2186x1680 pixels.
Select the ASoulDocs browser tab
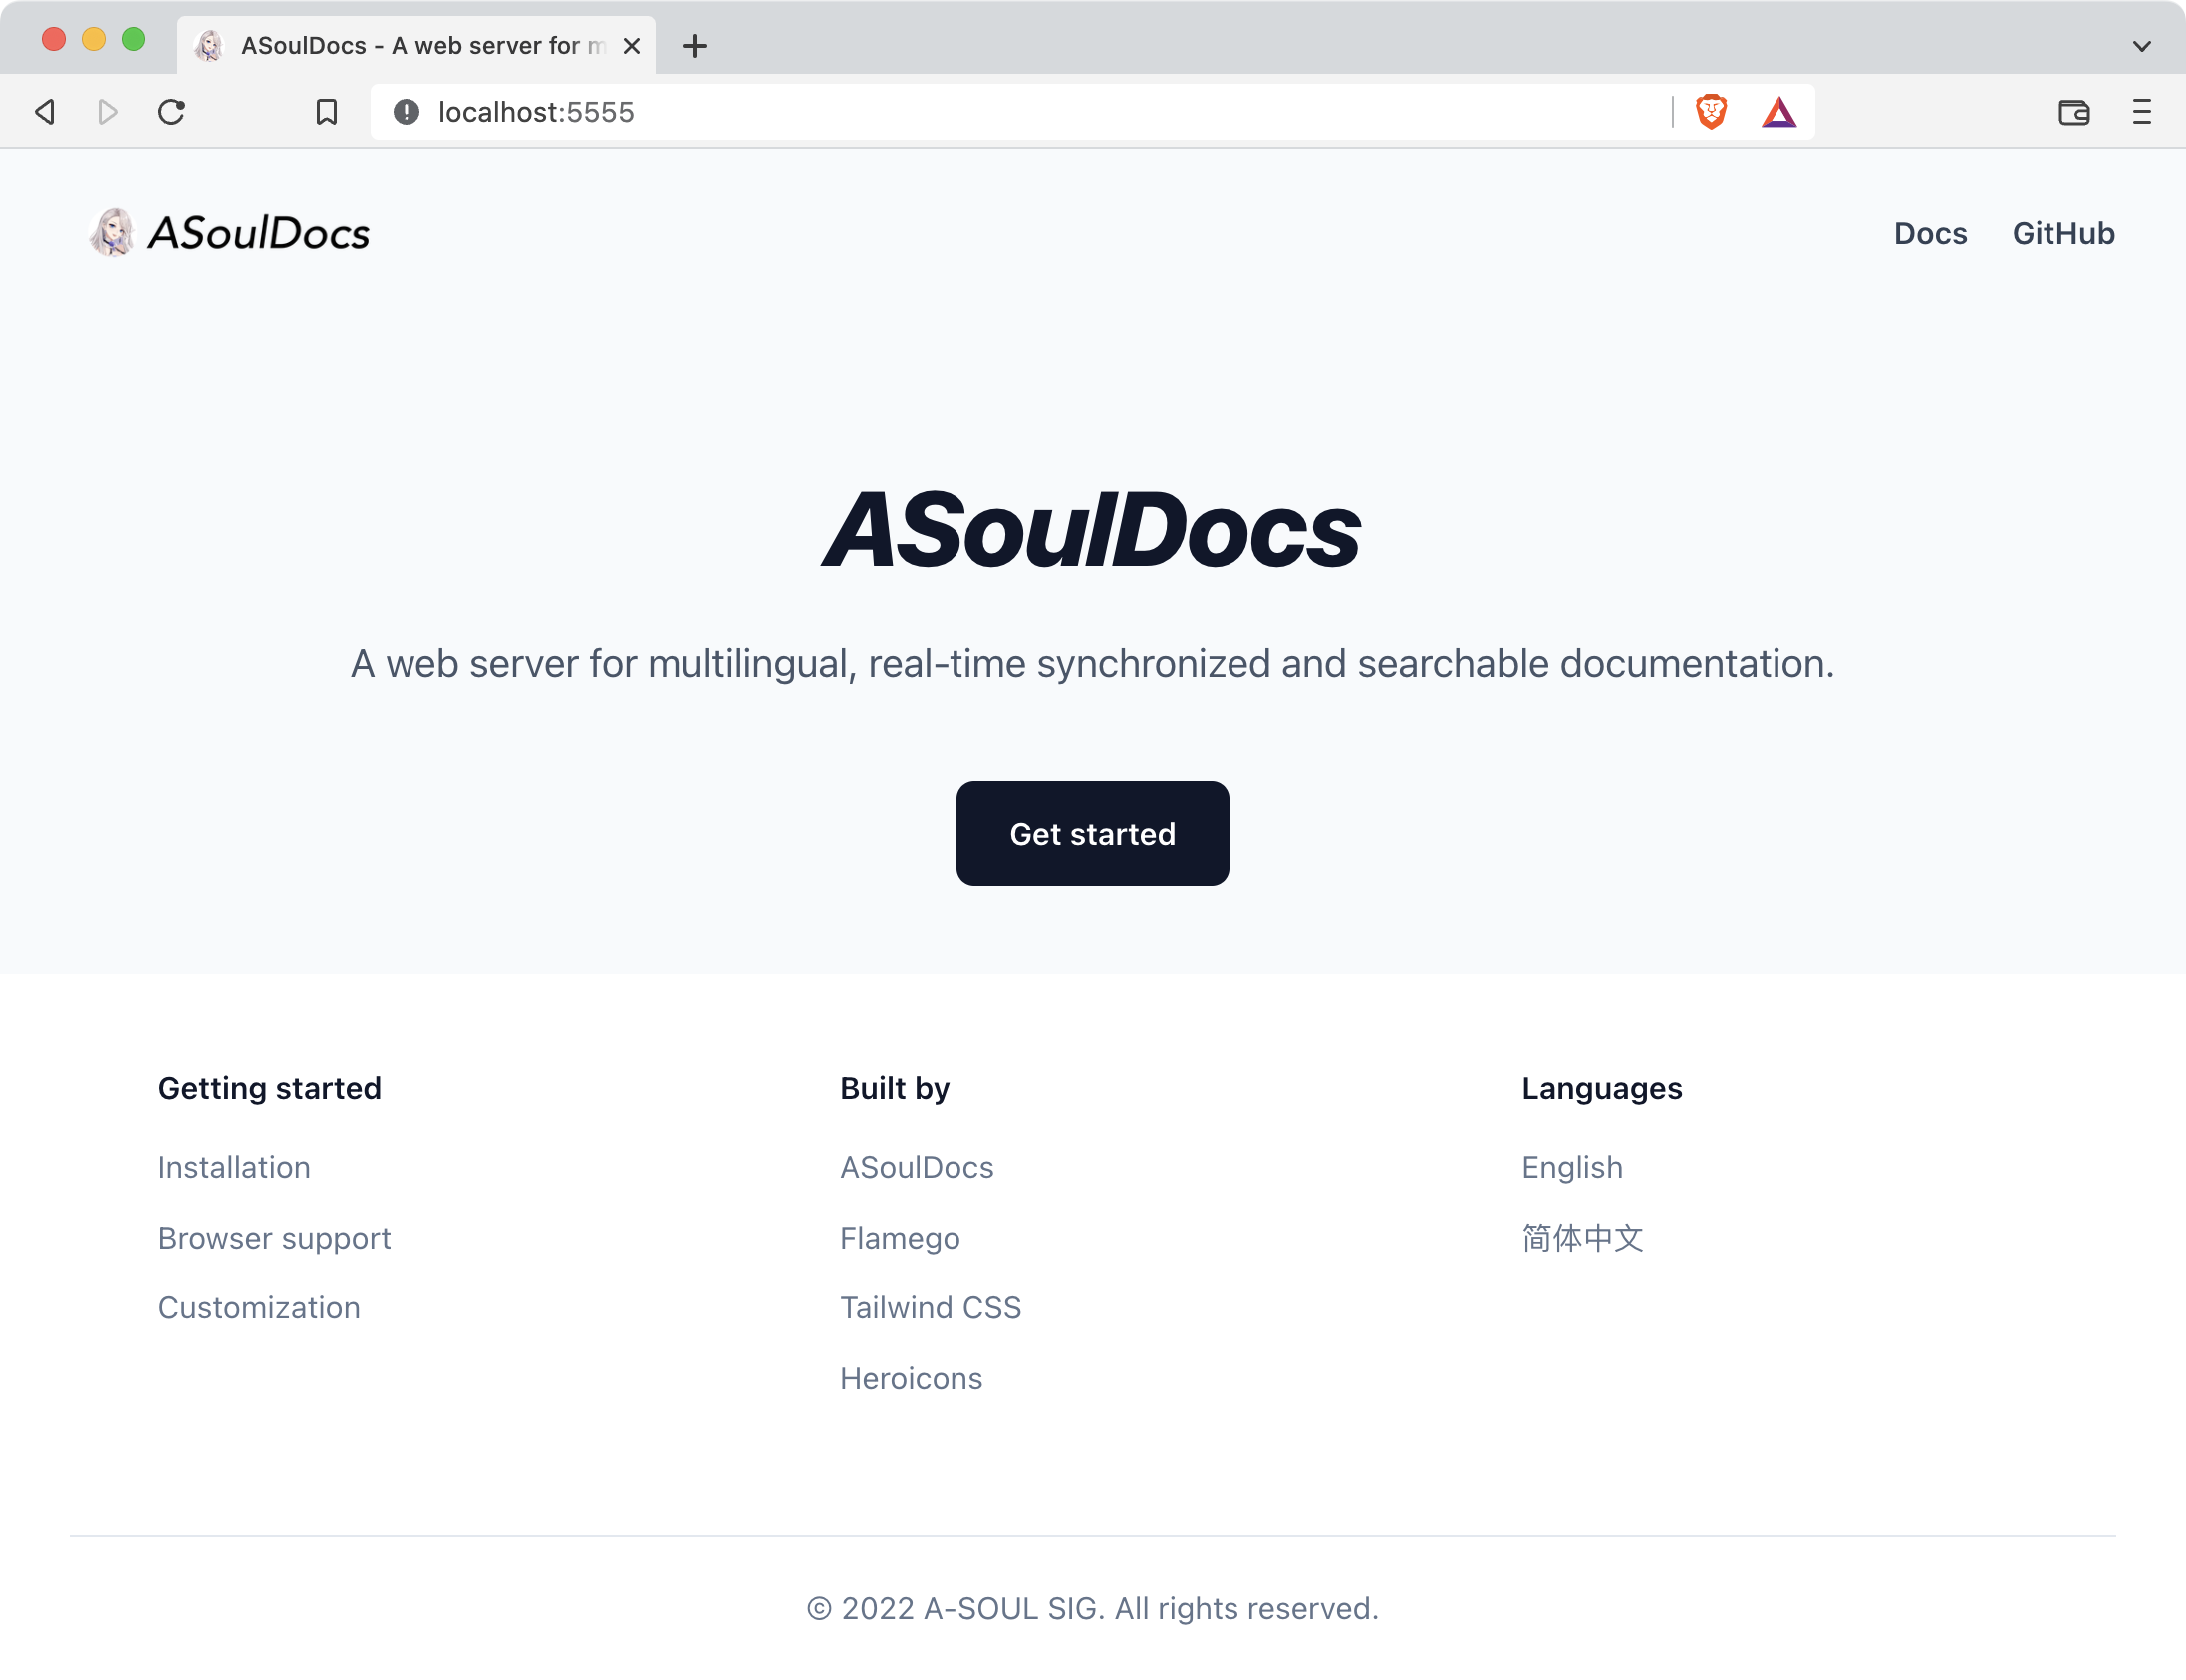tap(416, 45)
